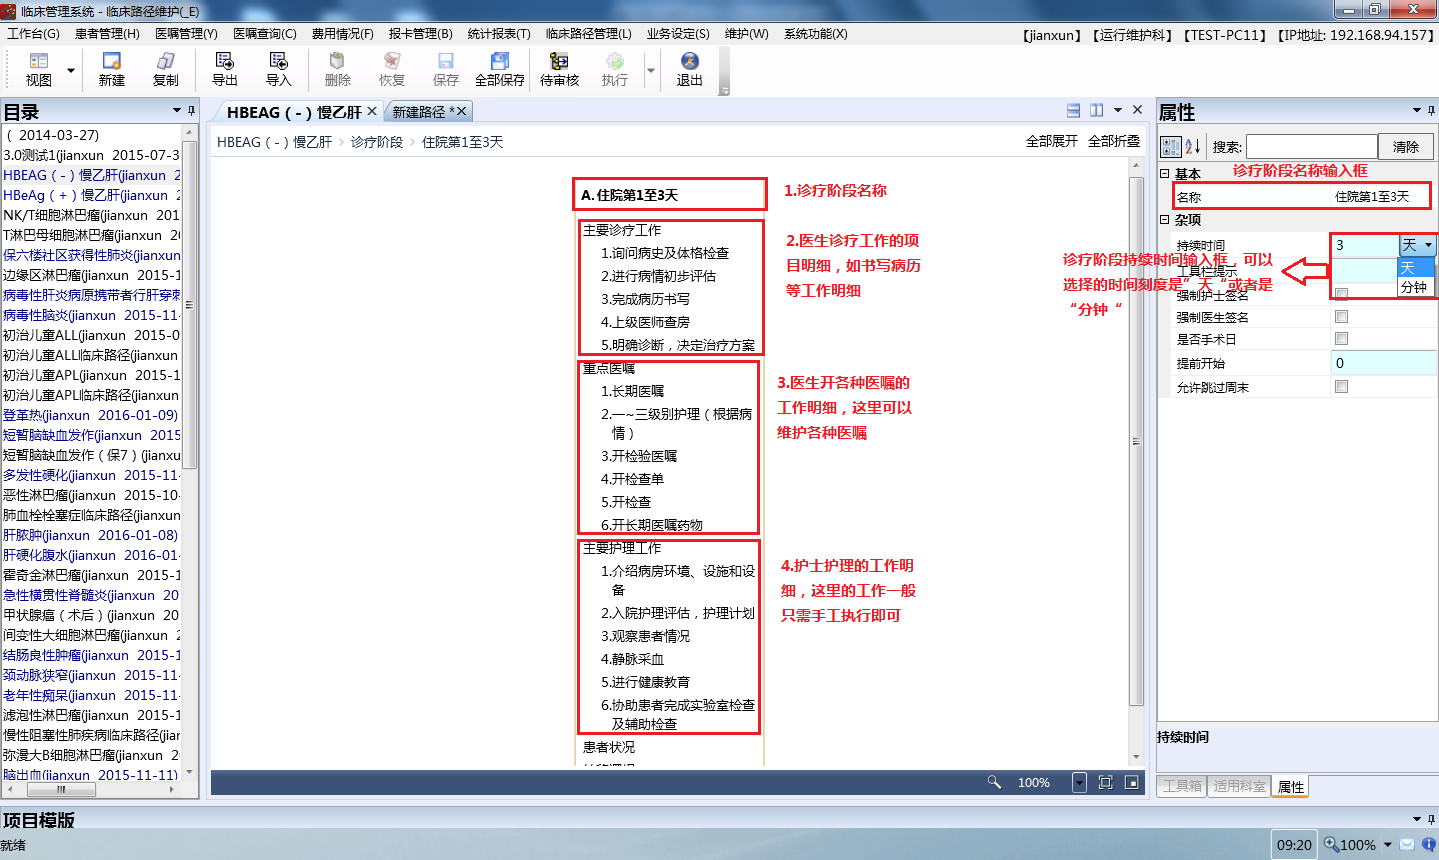Click the categorized view icon in 属性 panel
1439x860 pixels.
(x=1171, y=147)
